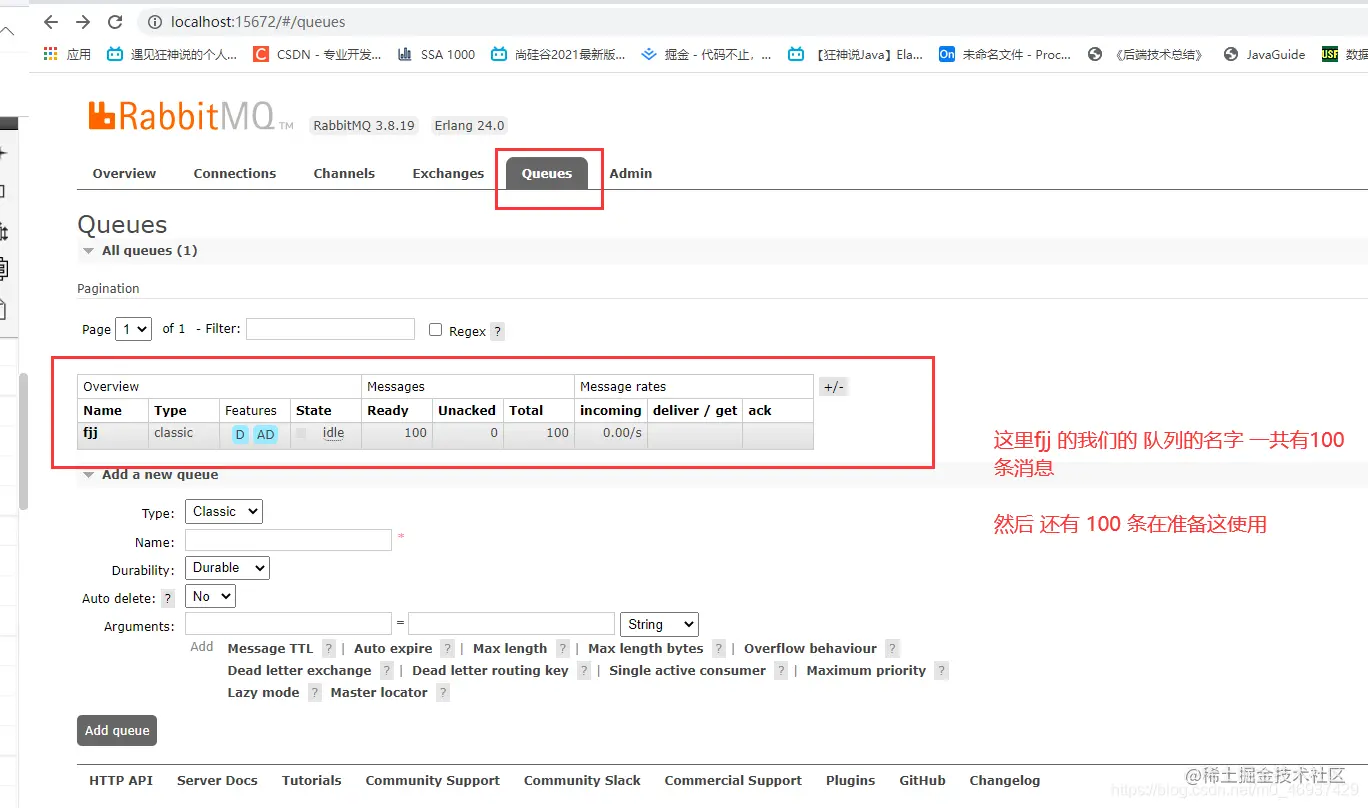Switch to the Channels tab

pos(344,173)
